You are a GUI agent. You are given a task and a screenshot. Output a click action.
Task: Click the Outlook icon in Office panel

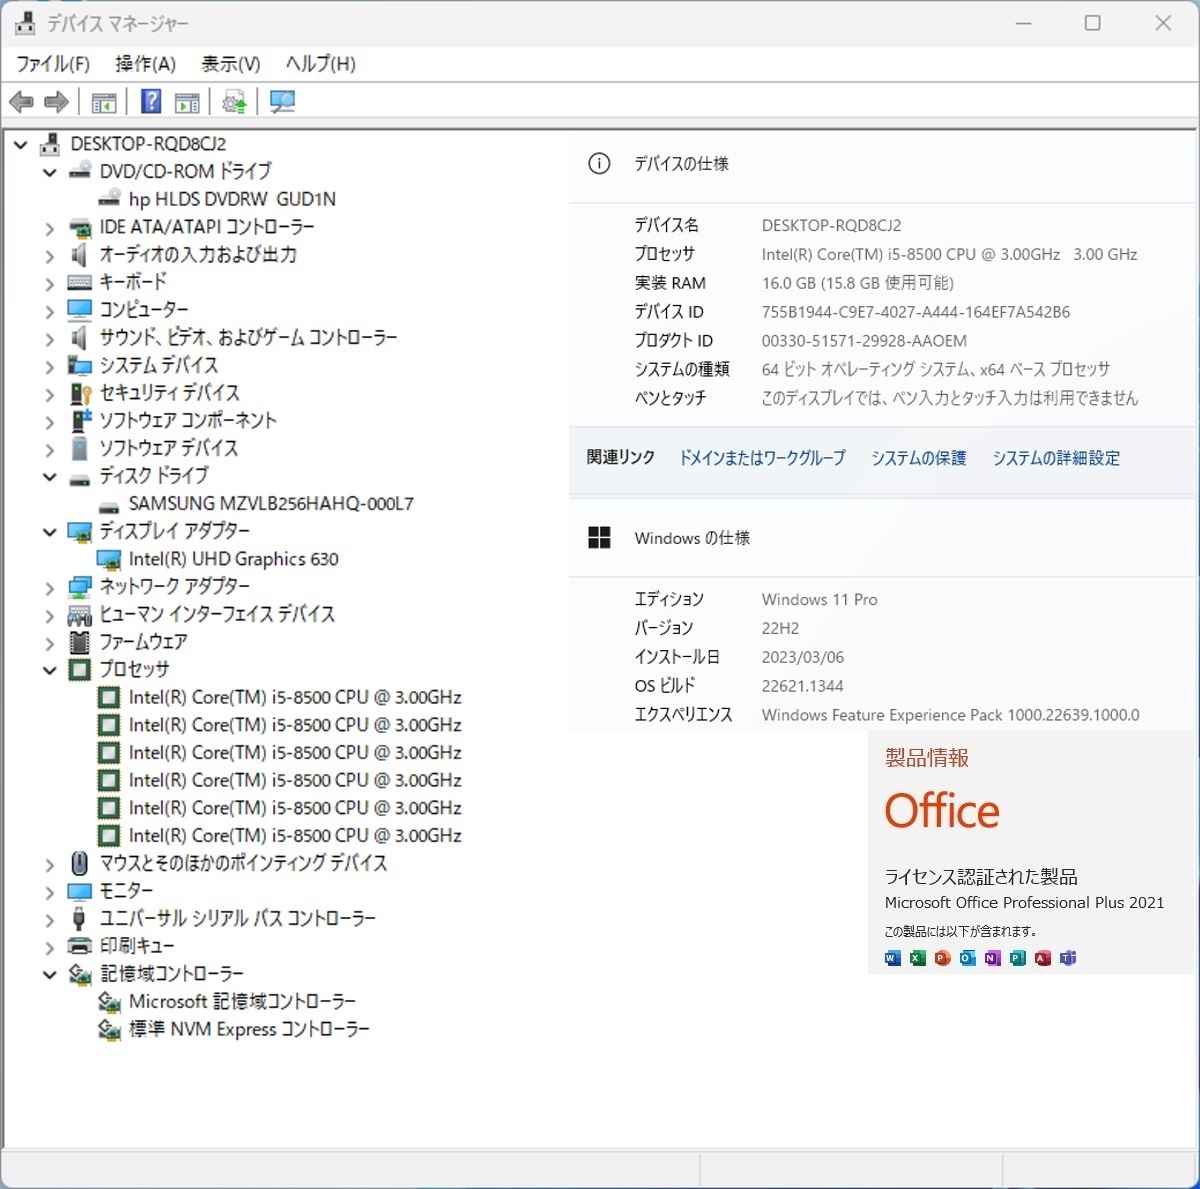968,958
